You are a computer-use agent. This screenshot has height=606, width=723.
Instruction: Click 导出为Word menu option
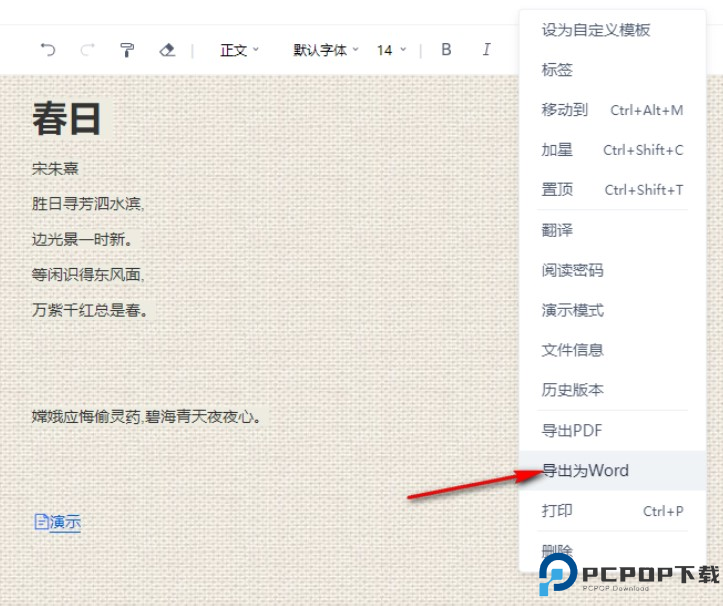(x=612, y=470)
